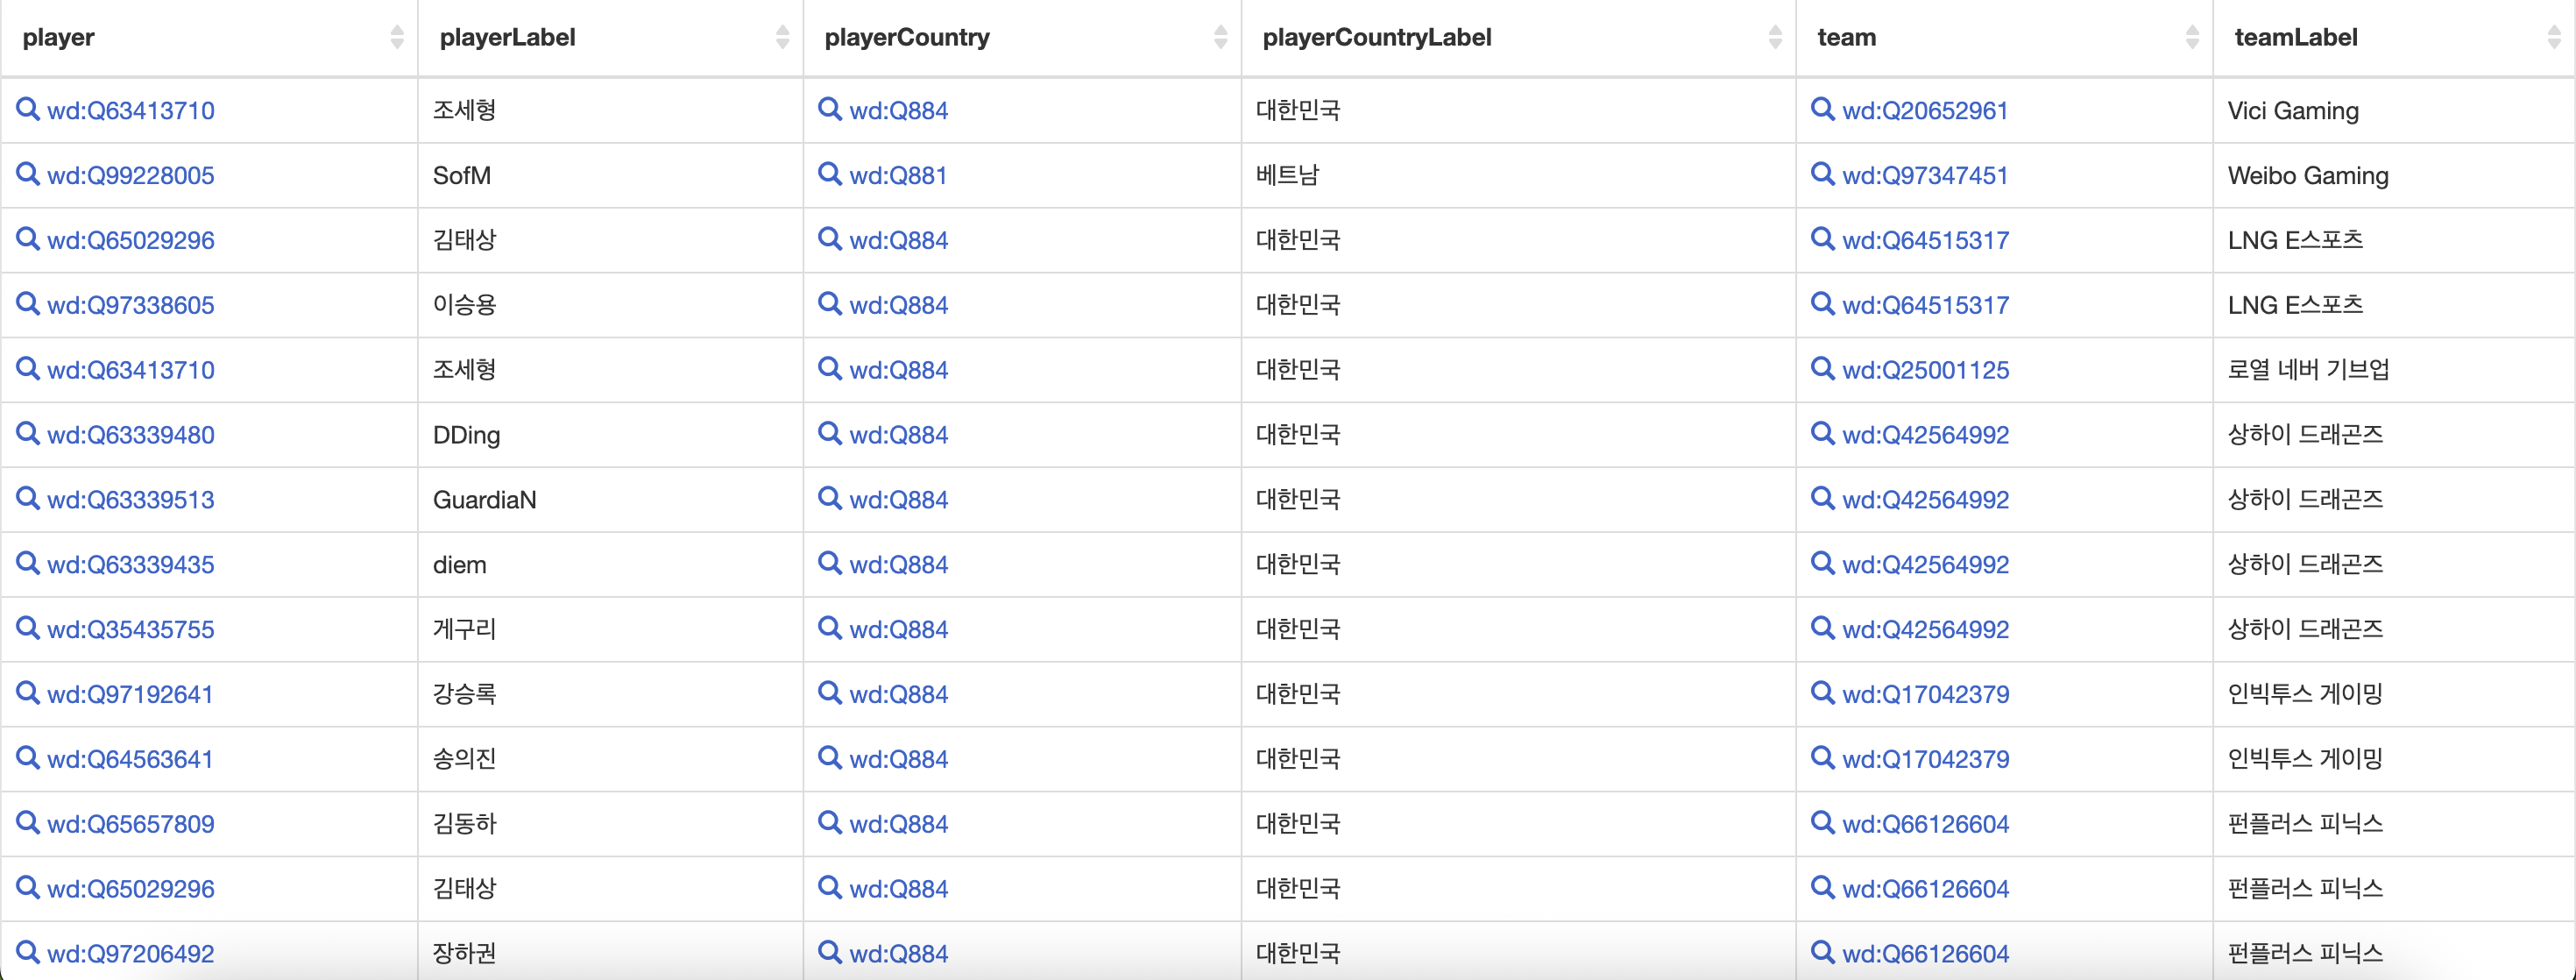Follow the wd:Q884 link in DDing's row
This screenshot has width=2576, height=980.
898,434
